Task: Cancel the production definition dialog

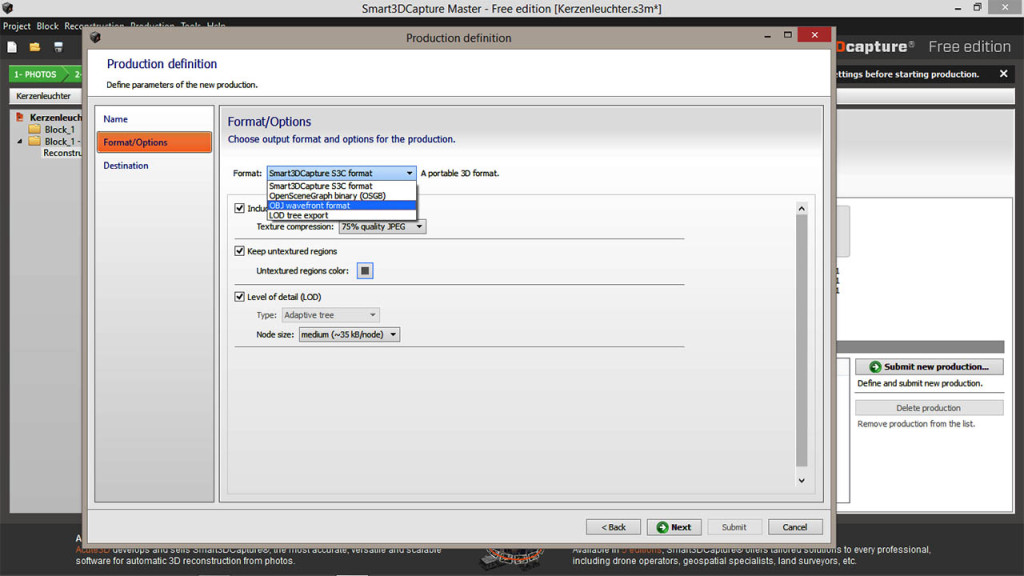Action: pos(795,527)
